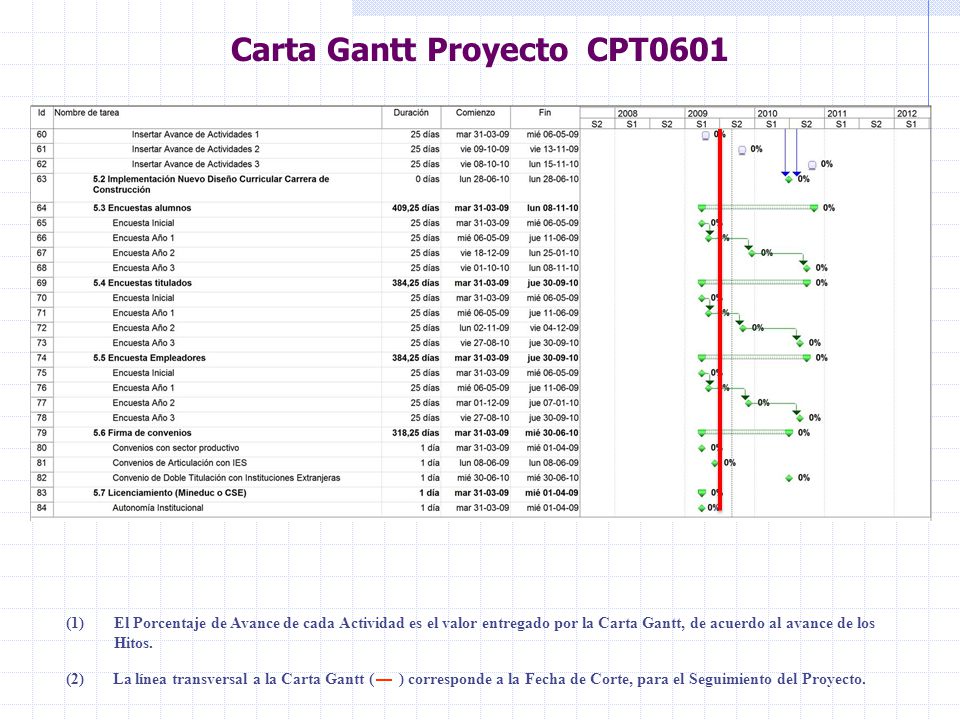Screen dimensions: 960x720
Task: Click 'Encuesta Año 1' in row 76
Action: click(x=143, y=388)
